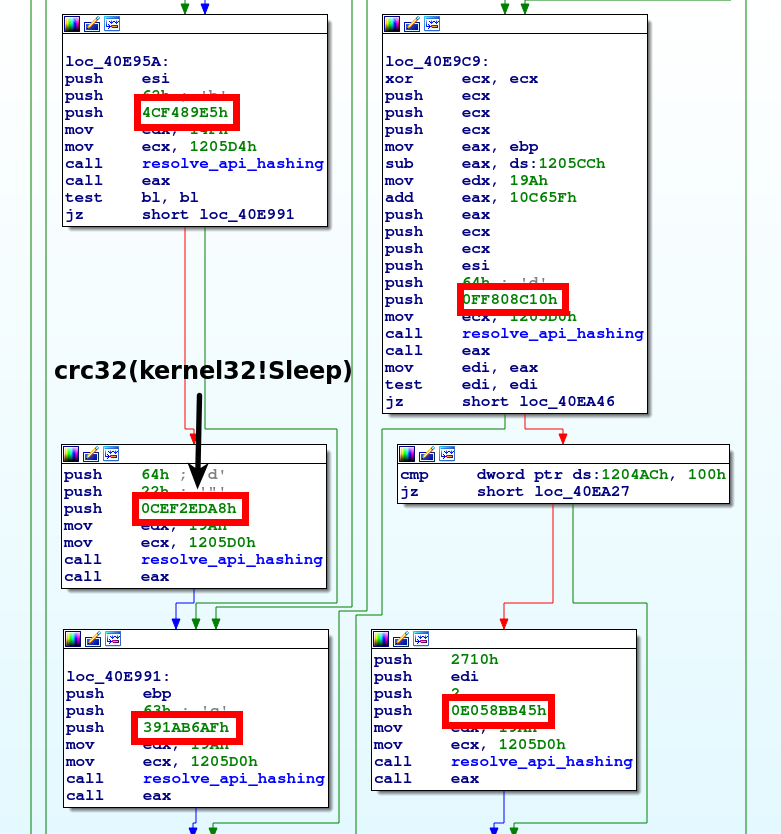Select 'mov eax, ebp' instruction

pyautogui.click(x=462, y=147)
